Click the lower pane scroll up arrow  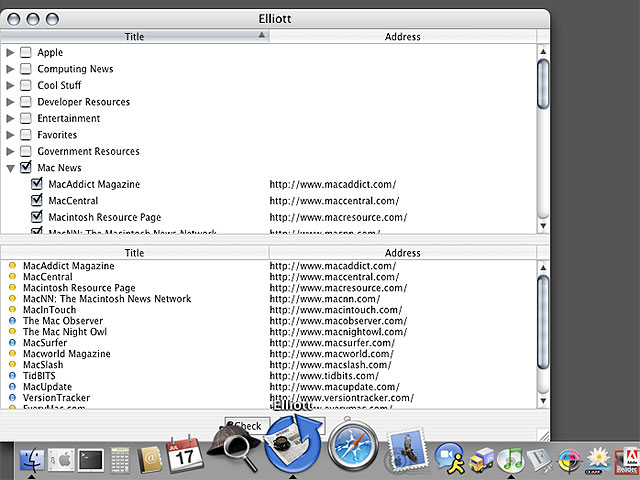coord(543,268)
